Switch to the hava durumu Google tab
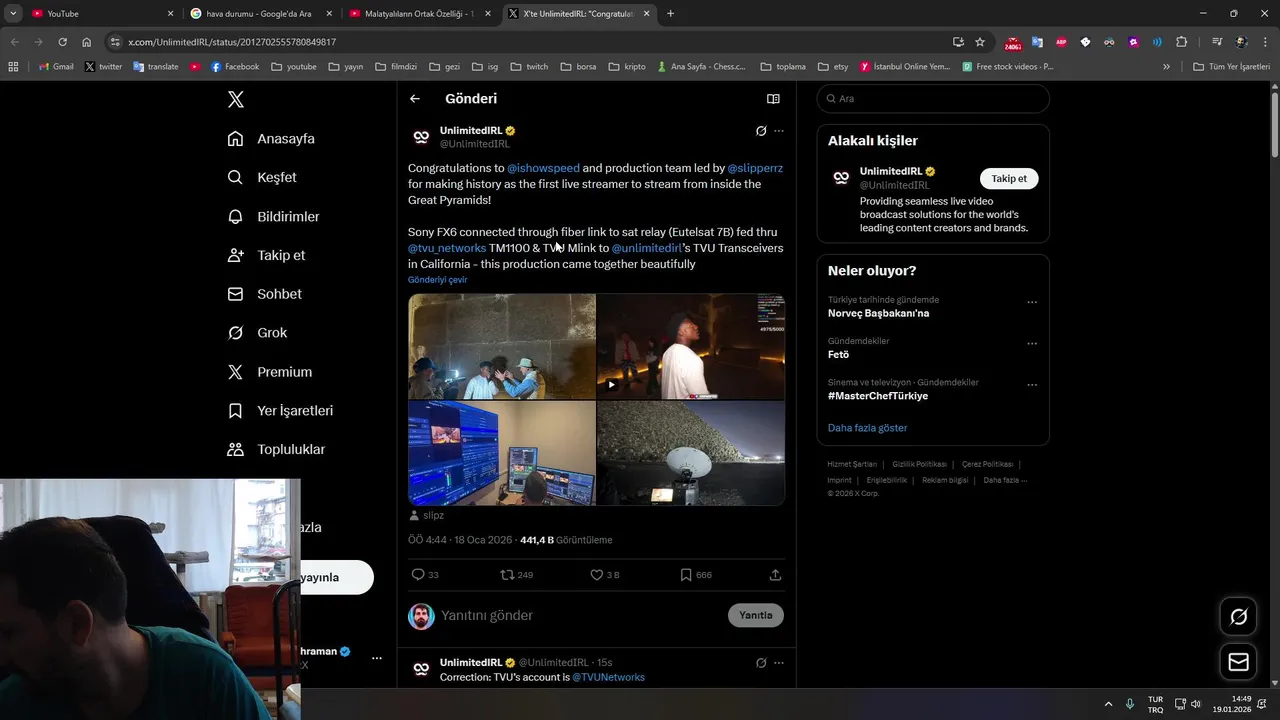Image resolution: width=1280 pixels, height=720 pixels. 260,14
